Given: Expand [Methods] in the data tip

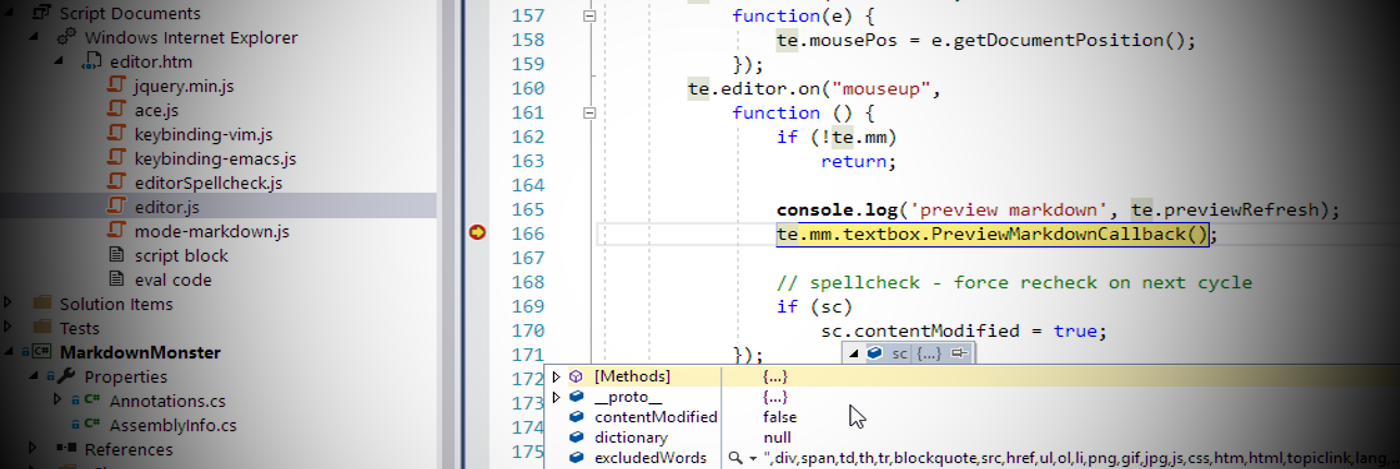Looking at the screenshot, I should click(x=557, y=376).
